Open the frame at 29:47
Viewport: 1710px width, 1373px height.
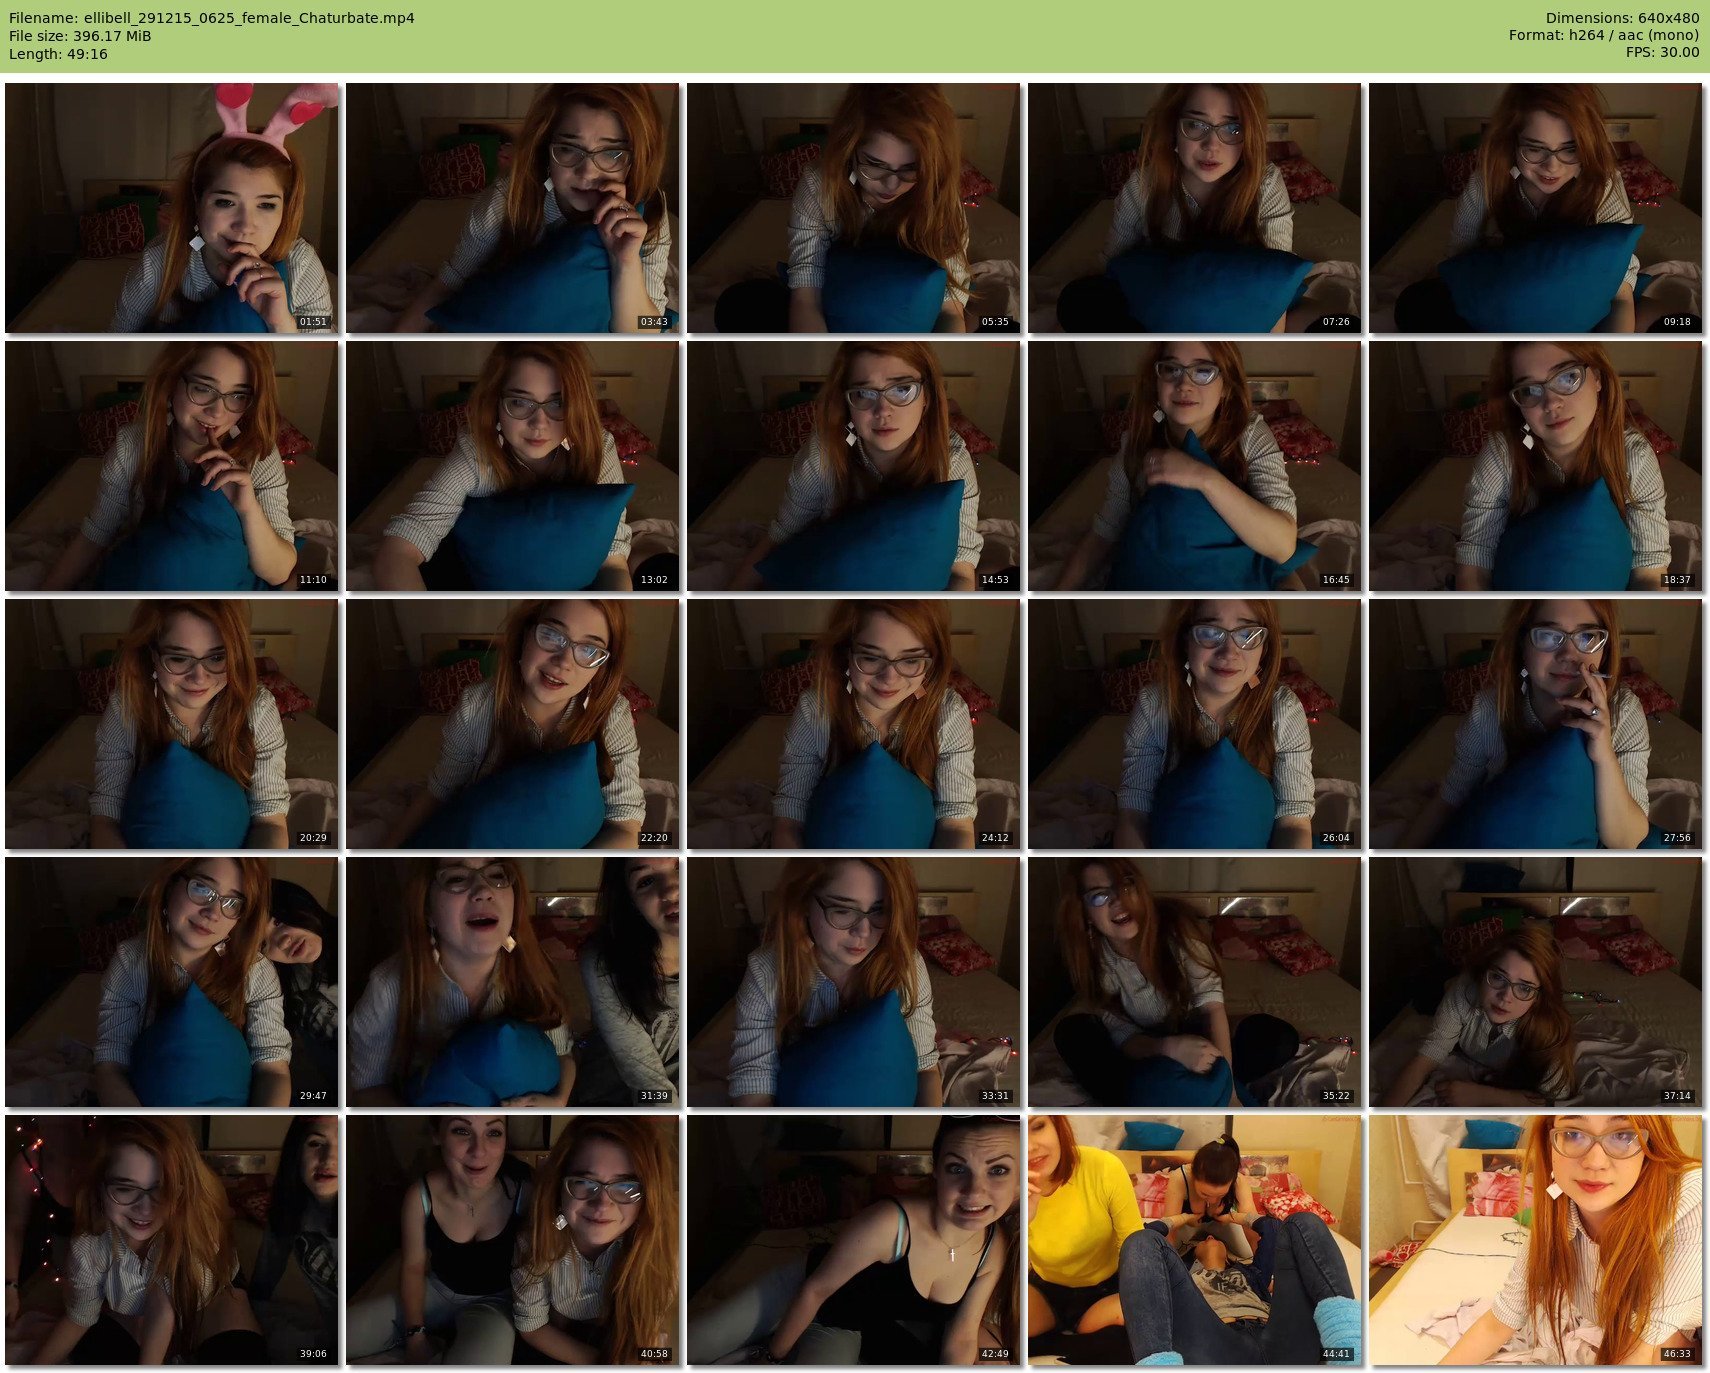coord(172,982)
